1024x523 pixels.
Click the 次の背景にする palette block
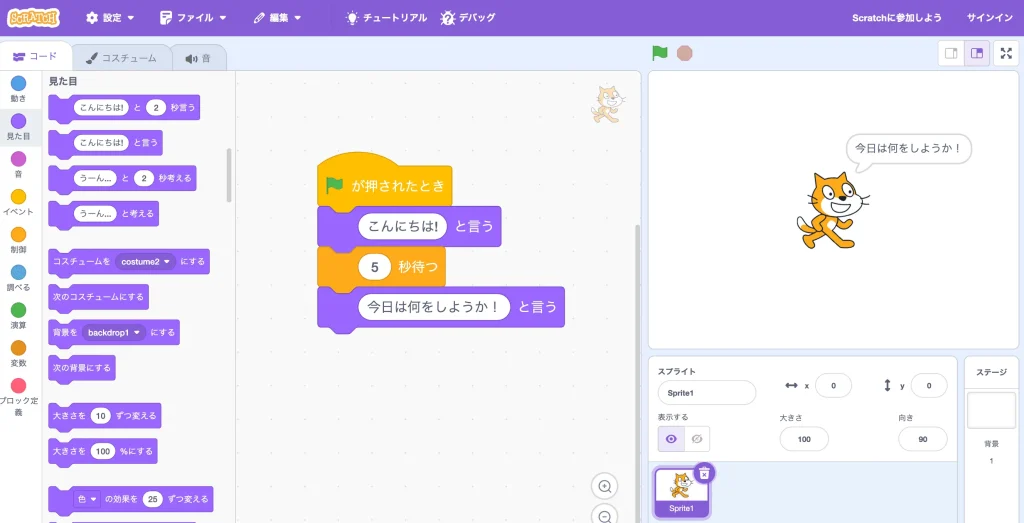click(x=82, y=368)
